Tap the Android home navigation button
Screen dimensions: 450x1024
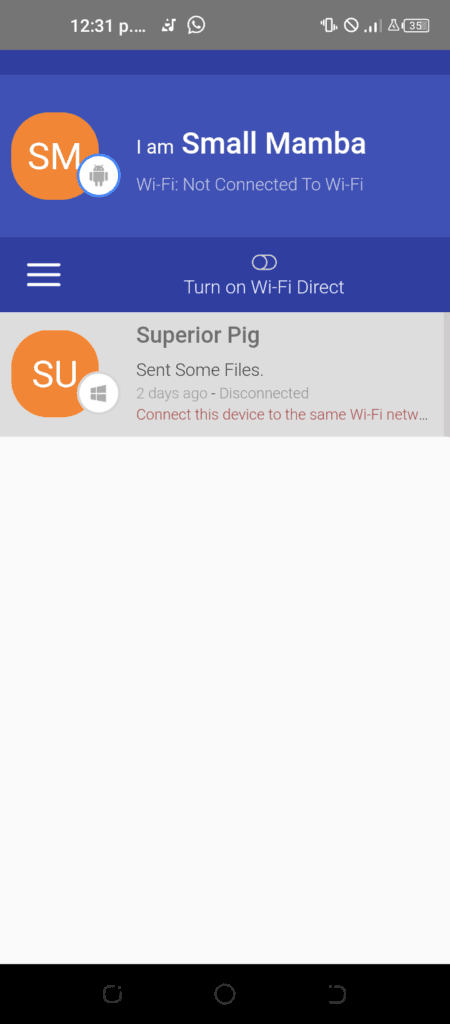(225, 994)
